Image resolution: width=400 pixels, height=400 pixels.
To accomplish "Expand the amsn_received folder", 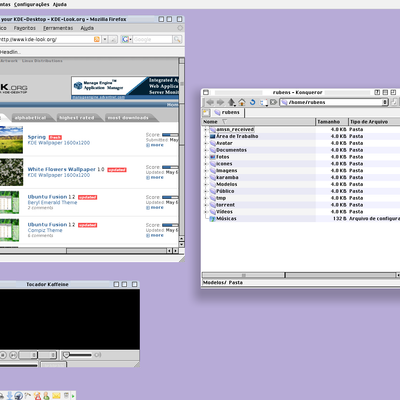I will point(206,129).
